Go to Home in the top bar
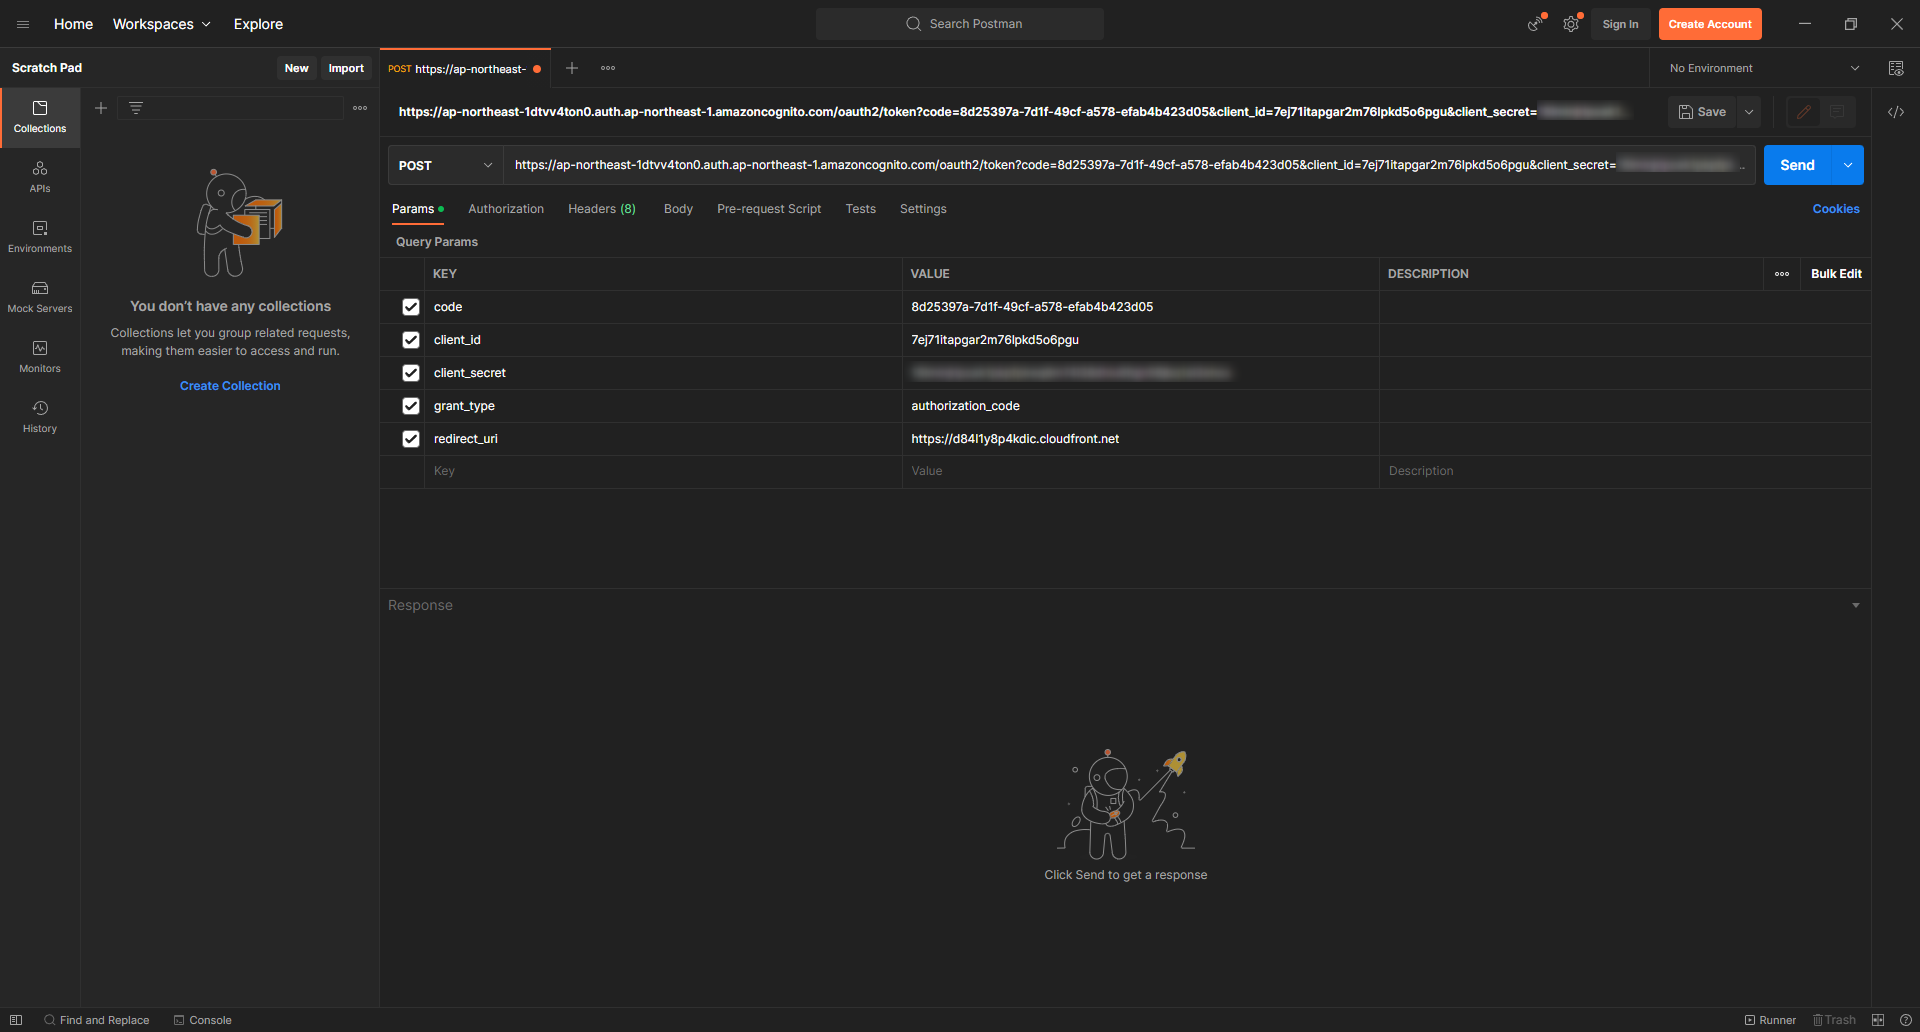Image resolution: width=1920 pixels, height=1032 pixels. pyautogui.click(x=73, y=24)
